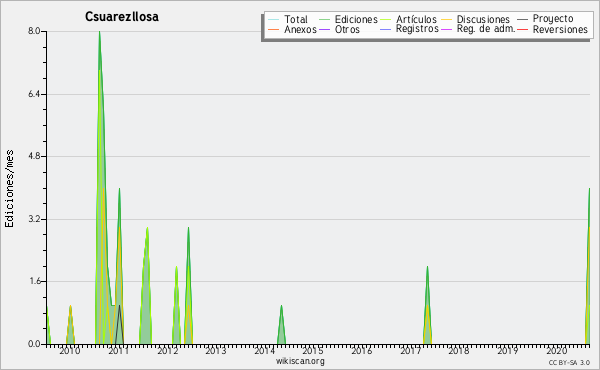Click the 6.4 y-axis value

tap(34, 94)
